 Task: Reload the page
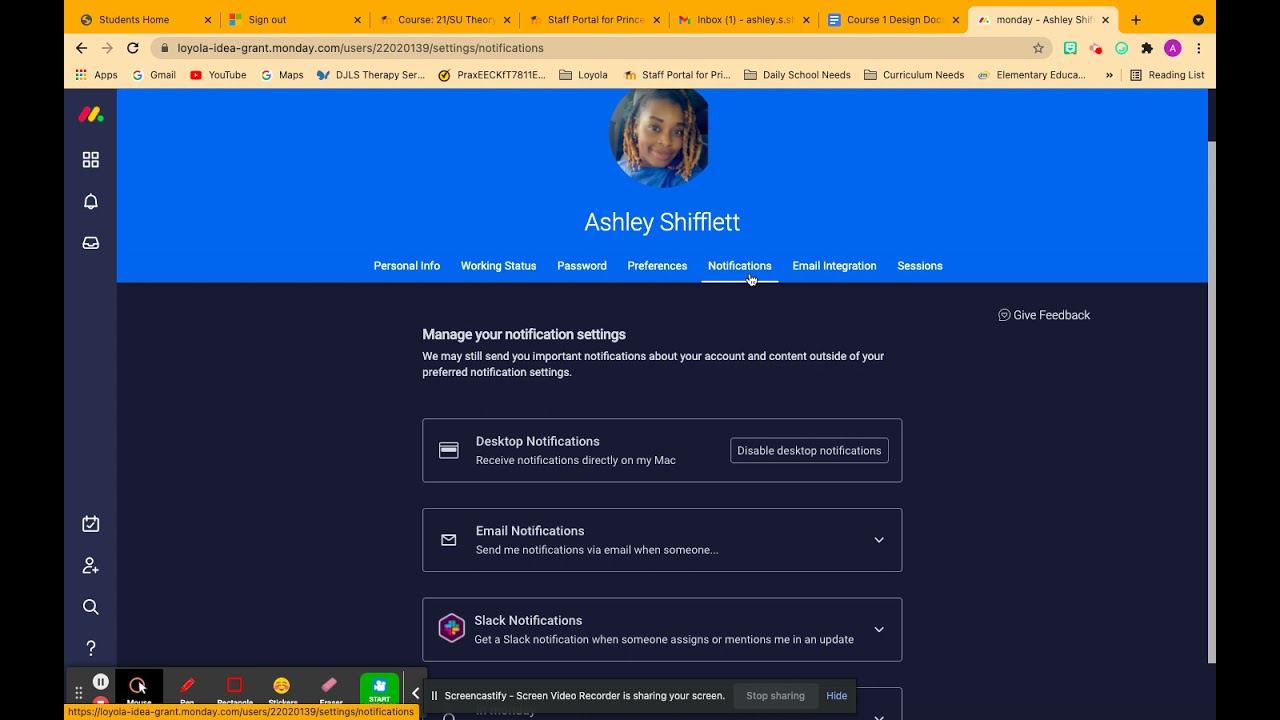[133, 48]
